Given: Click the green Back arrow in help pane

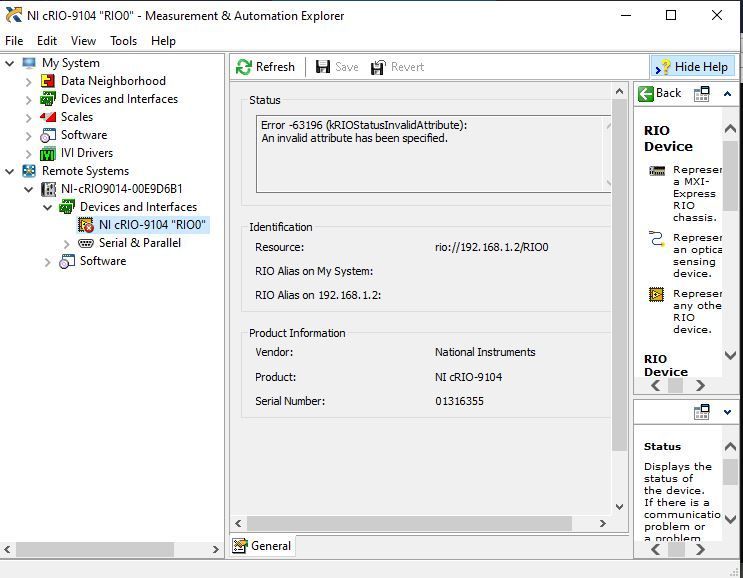Looking at the screenshot, I should coord(645,94).
